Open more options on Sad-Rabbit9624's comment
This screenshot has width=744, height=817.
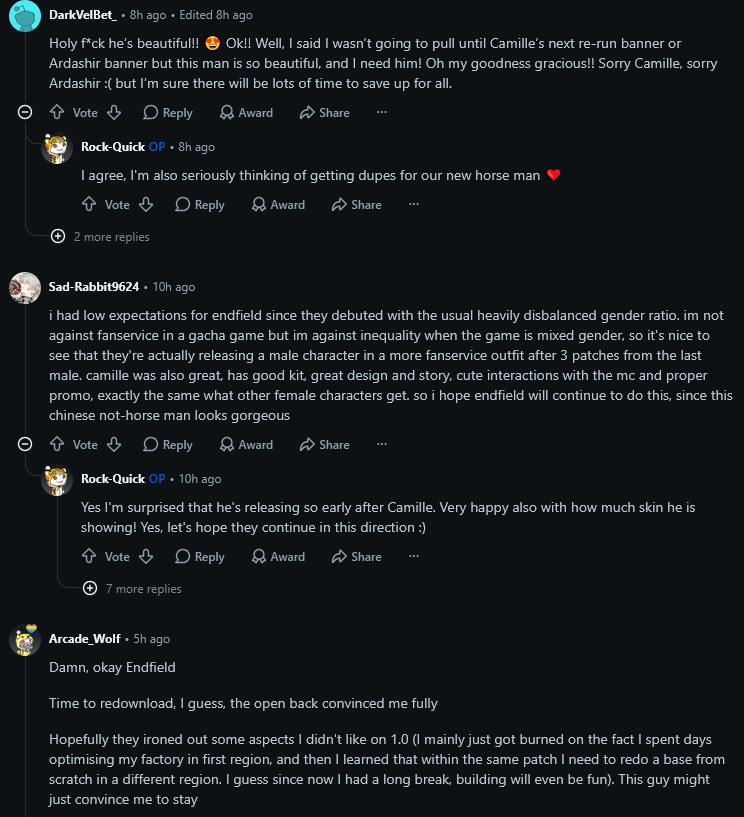(382, 444)
